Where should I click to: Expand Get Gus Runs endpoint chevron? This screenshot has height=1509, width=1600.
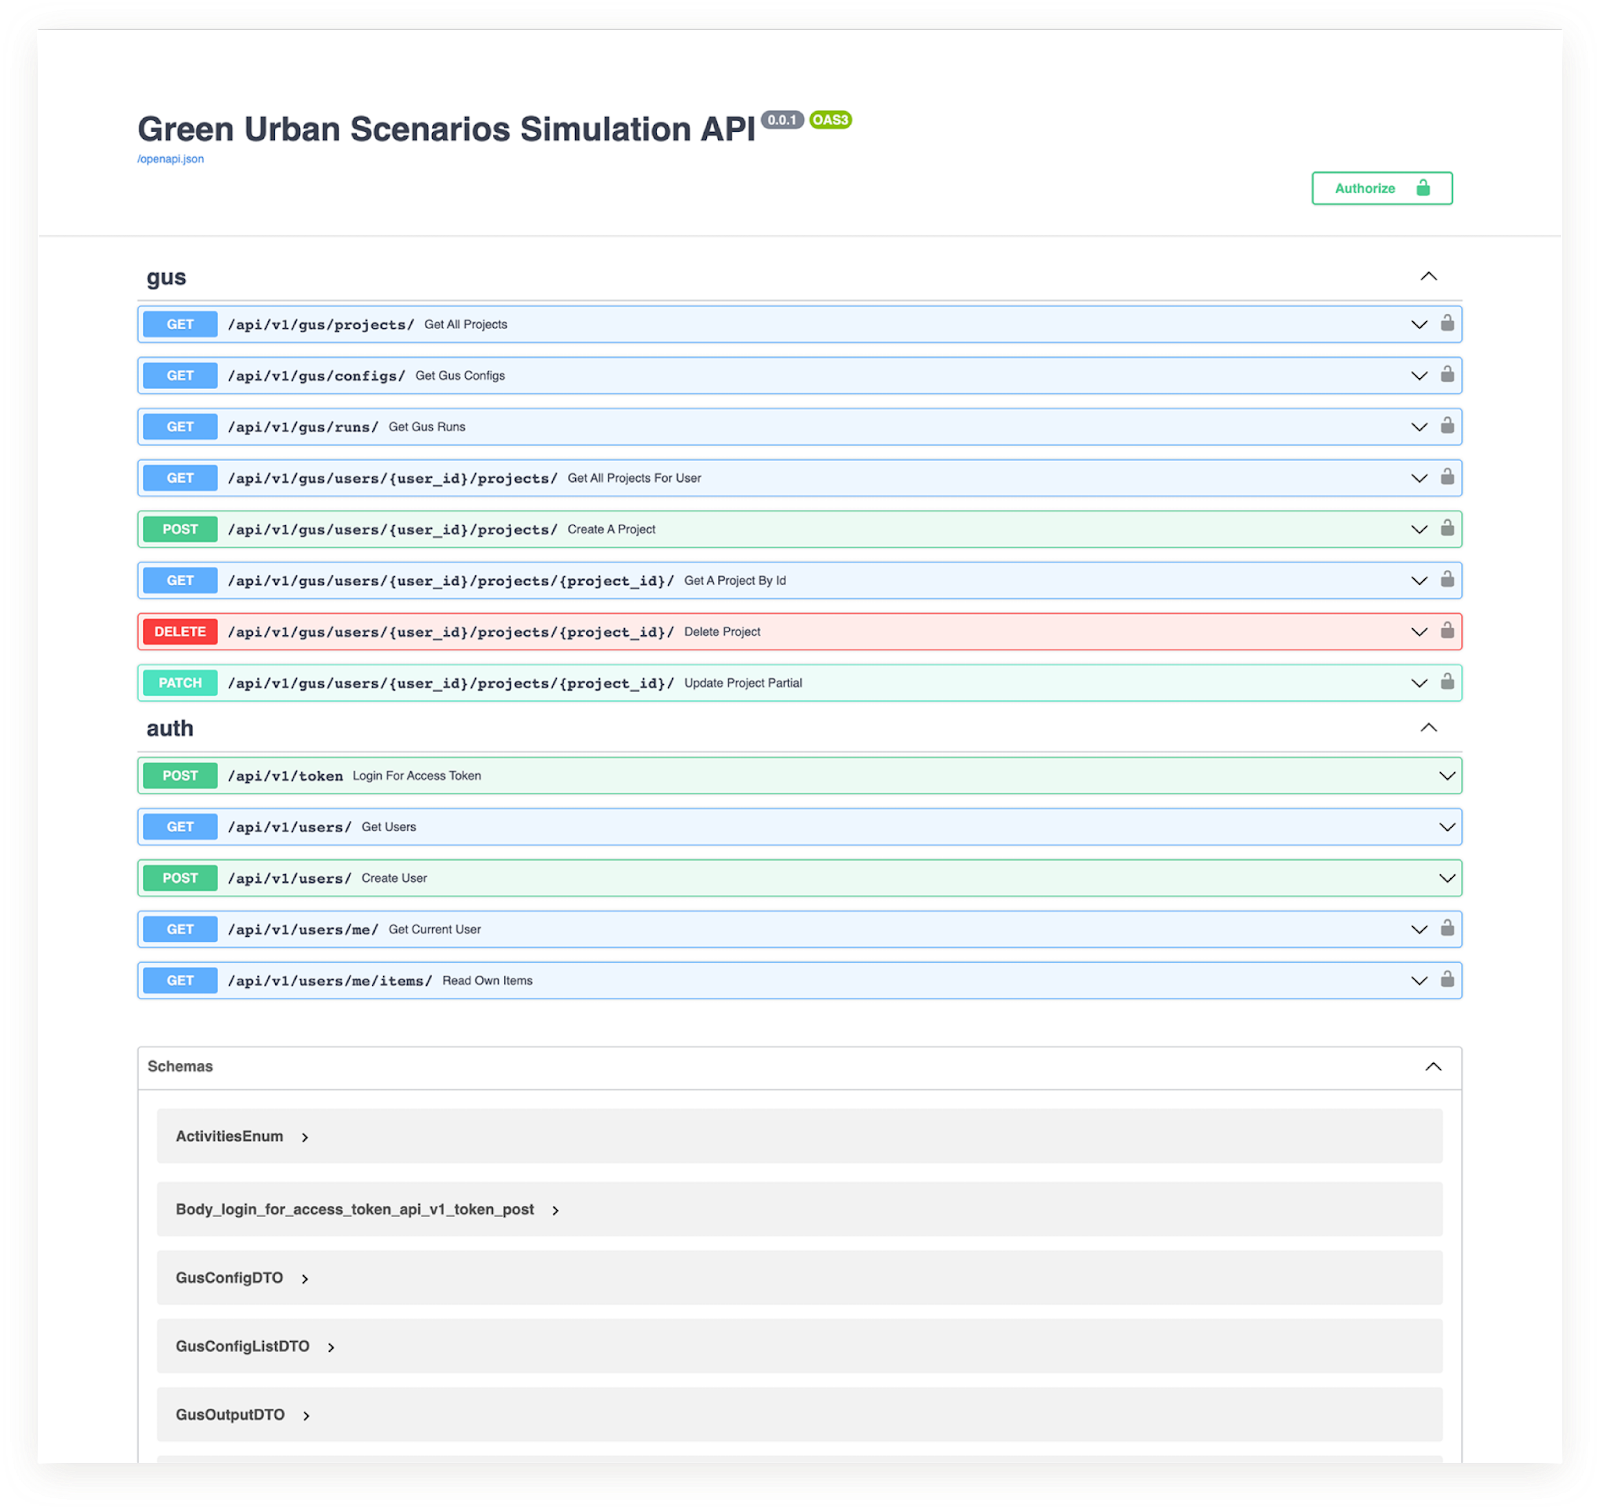coord(1419,427)
